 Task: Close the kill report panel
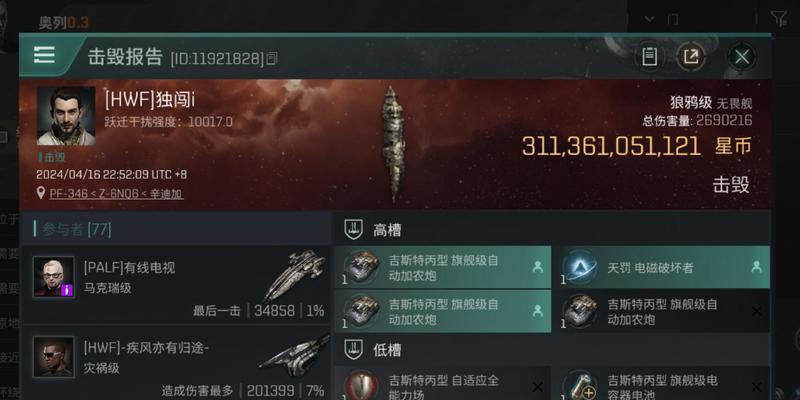742,57
